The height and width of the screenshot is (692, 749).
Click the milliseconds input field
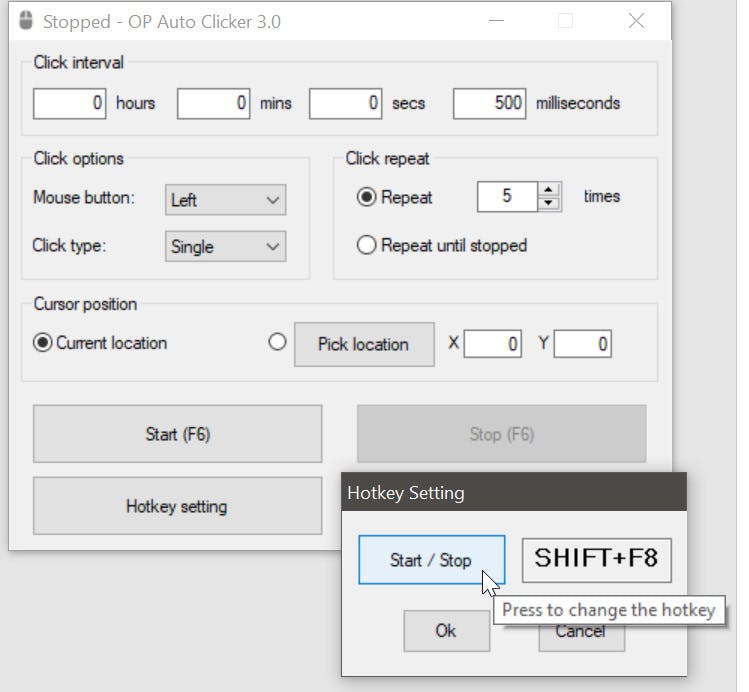click(x=489, y=103)
